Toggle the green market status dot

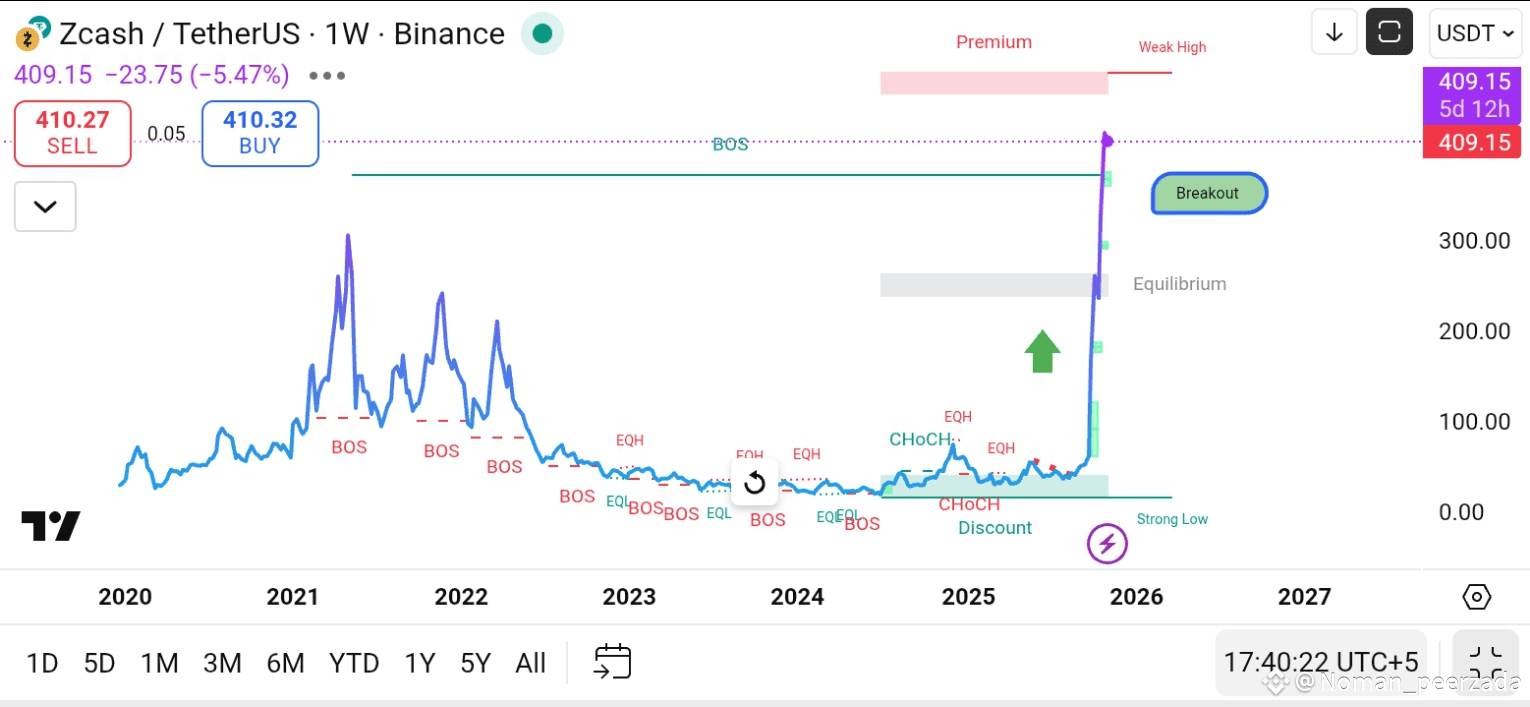click(542, 34)
